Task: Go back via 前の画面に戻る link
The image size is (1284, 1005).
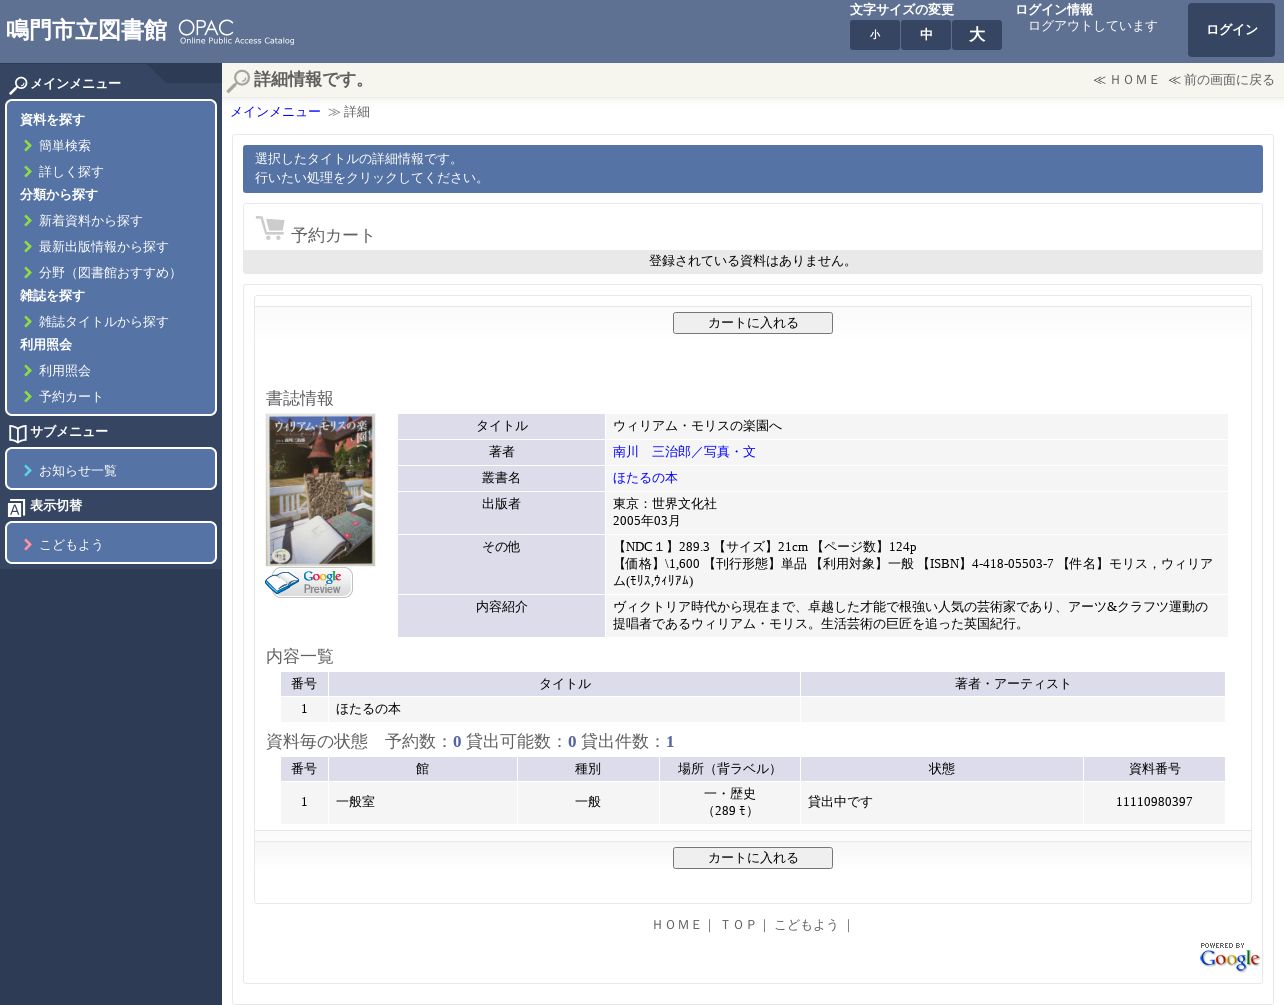Action: coord(1221,80)
